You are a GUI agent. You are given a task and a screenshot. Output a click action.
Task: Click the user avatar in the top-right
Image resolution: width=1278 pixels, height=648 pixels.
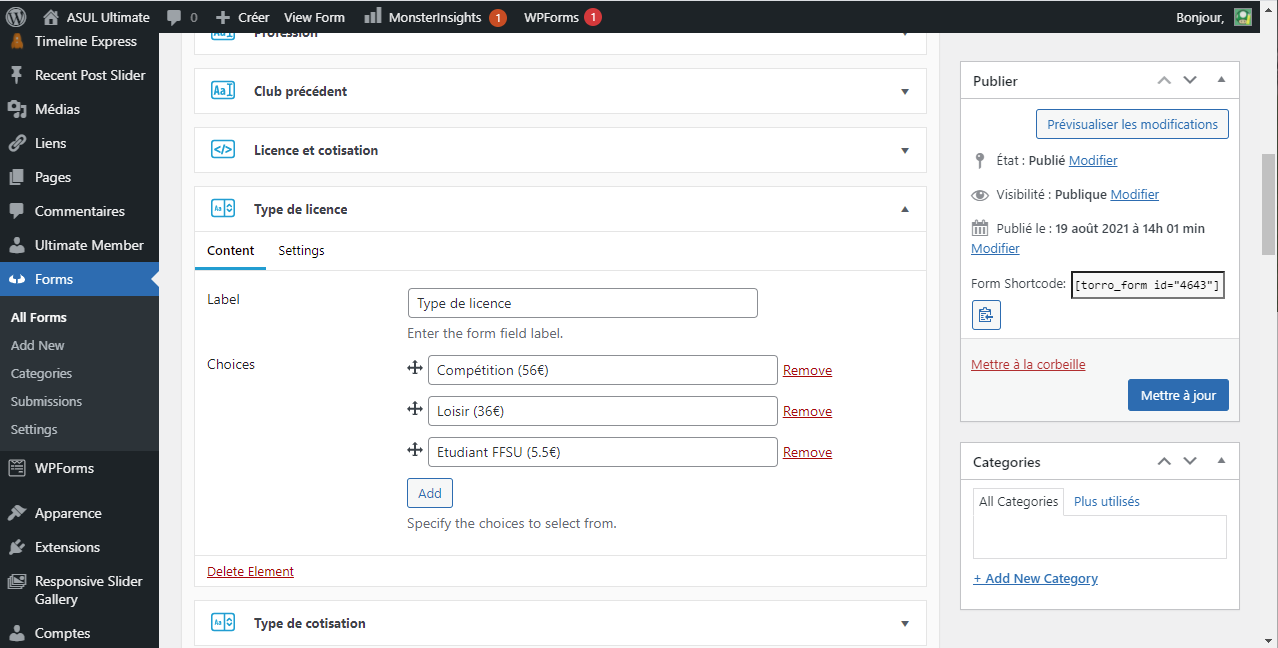coord(1242,17)
